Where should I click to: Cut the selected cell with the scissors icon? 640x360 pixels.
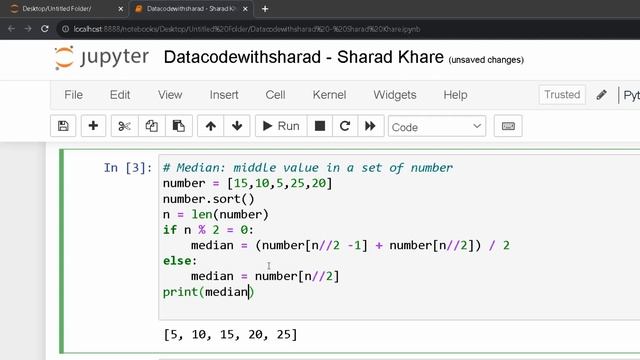point(124,126)
